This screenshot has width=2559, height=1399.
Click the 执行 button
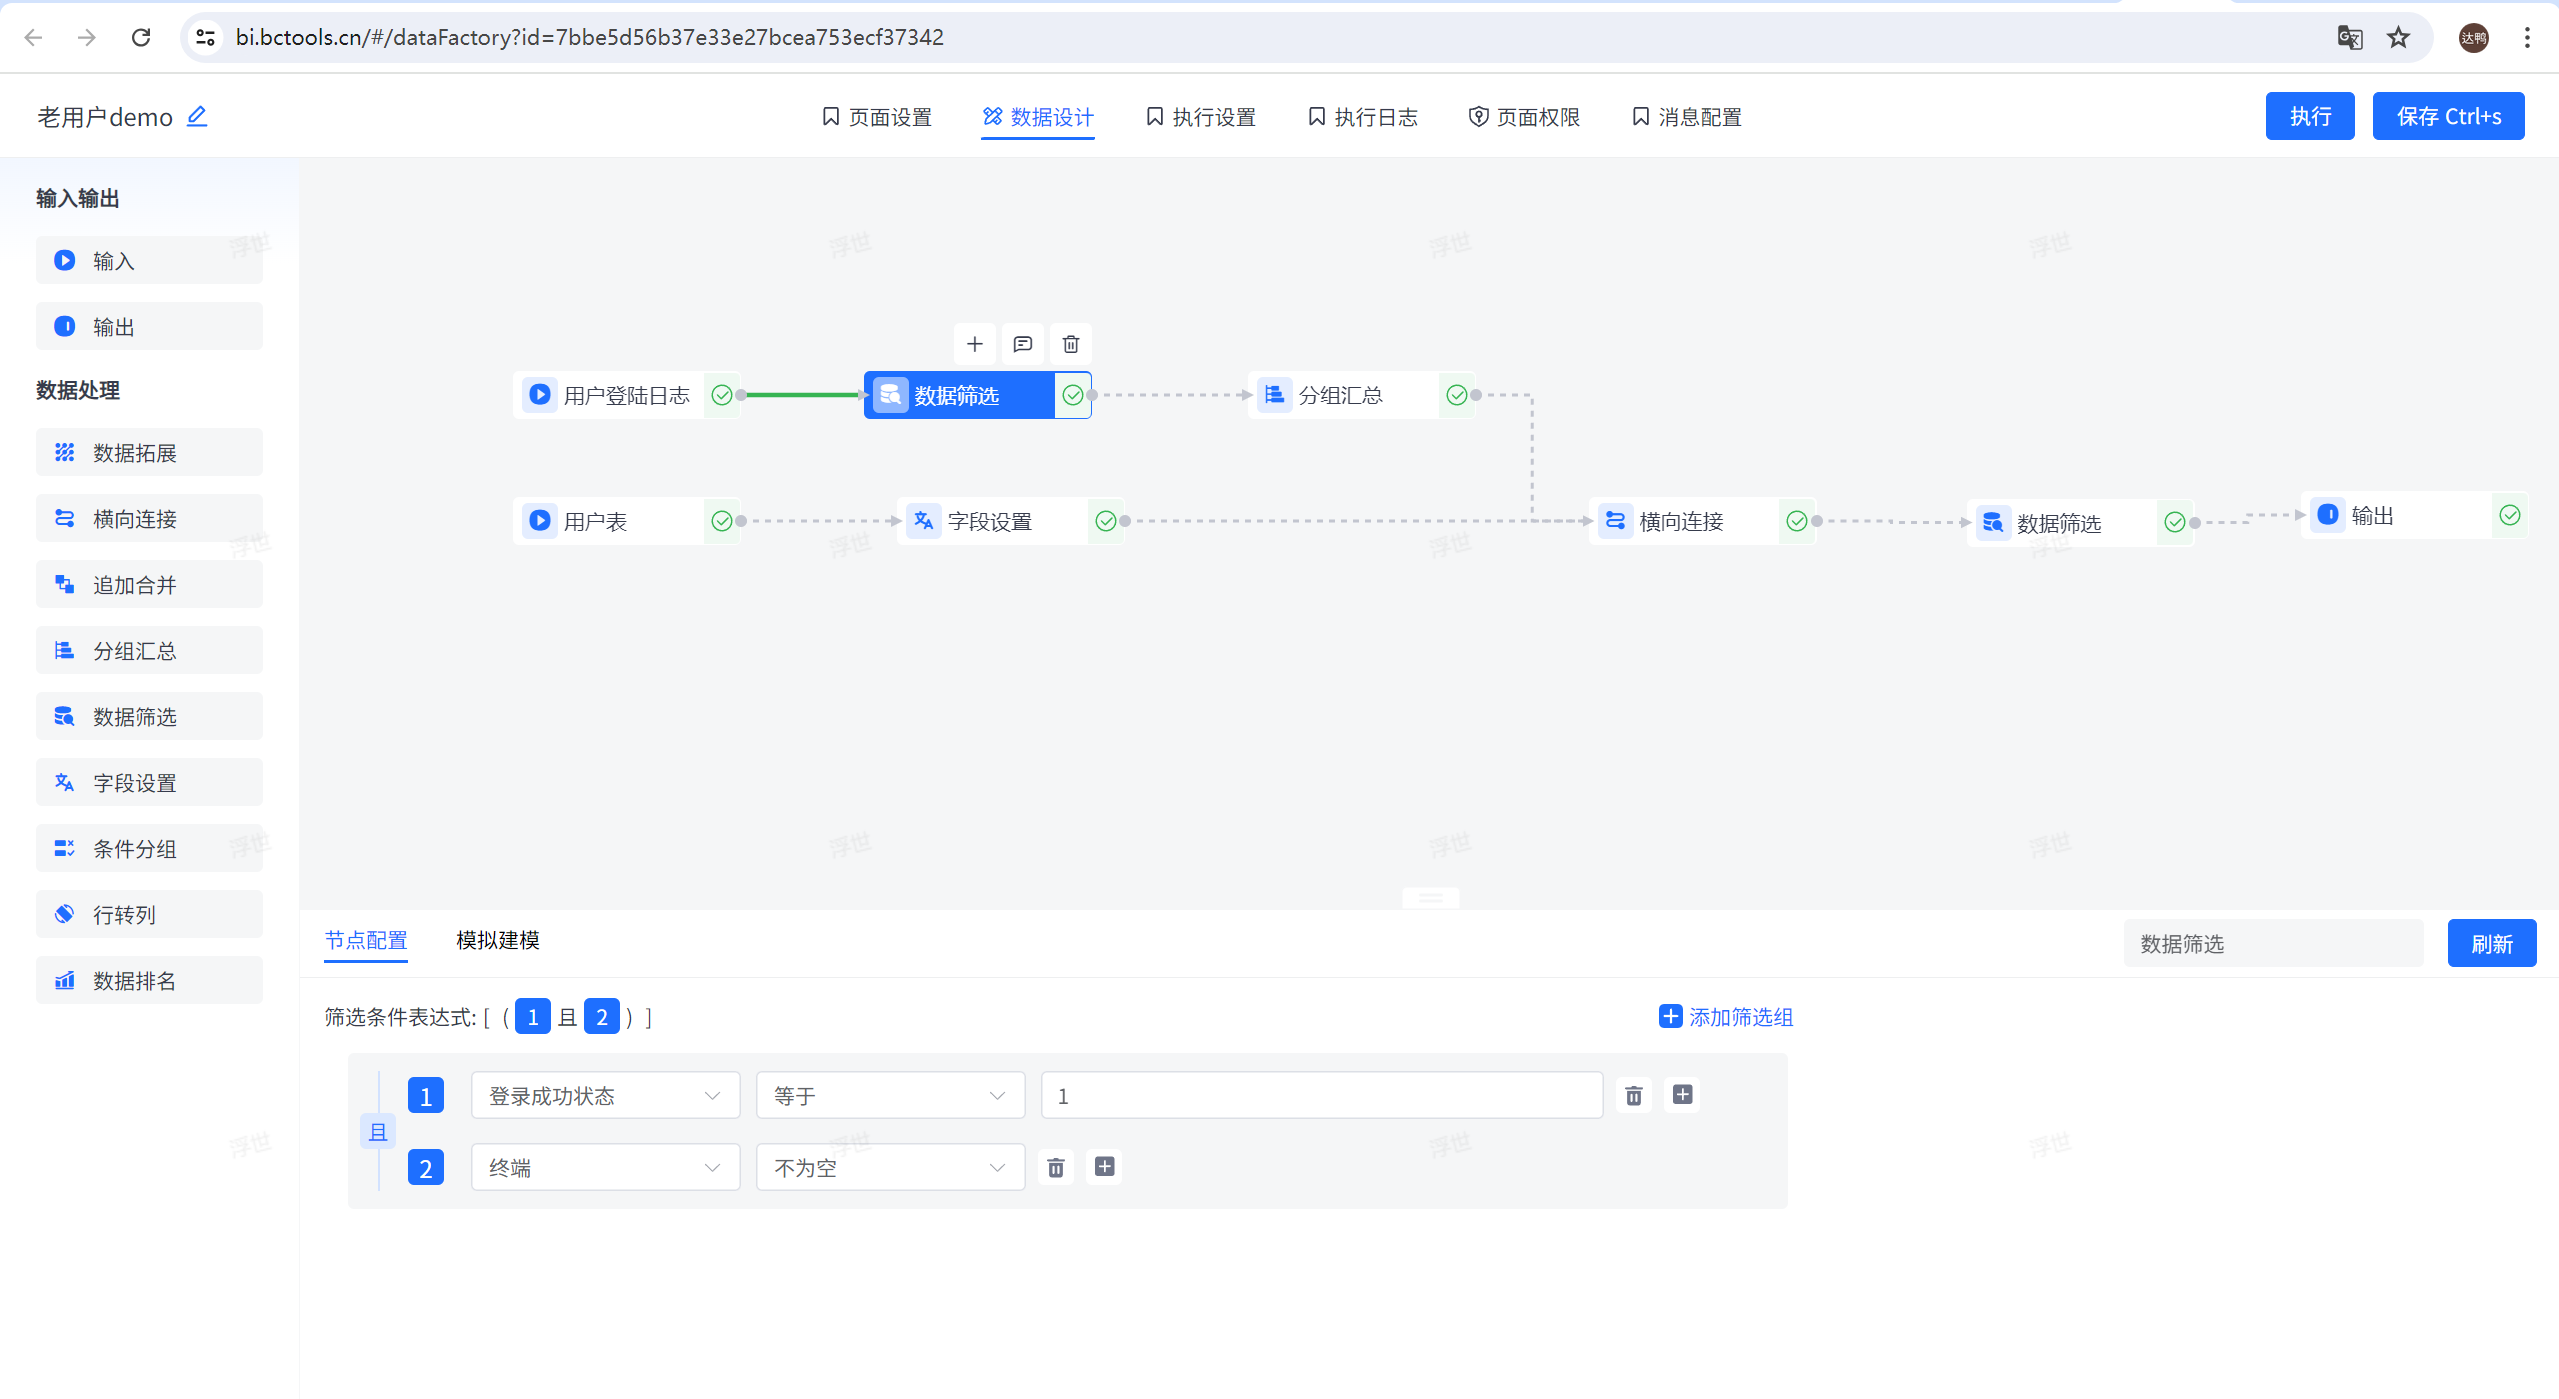pyautogui.click(x=2309, y=116)
